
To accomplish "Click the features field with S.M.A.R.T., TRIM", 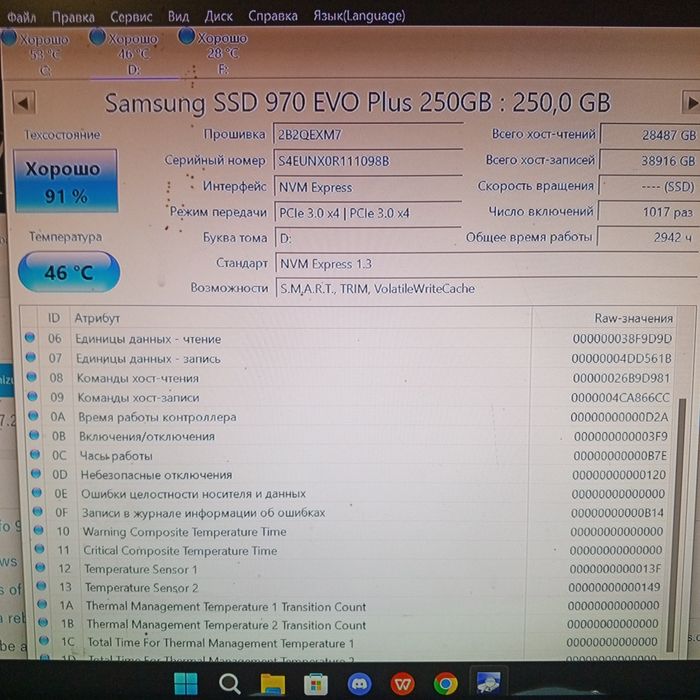I will 487,289.
